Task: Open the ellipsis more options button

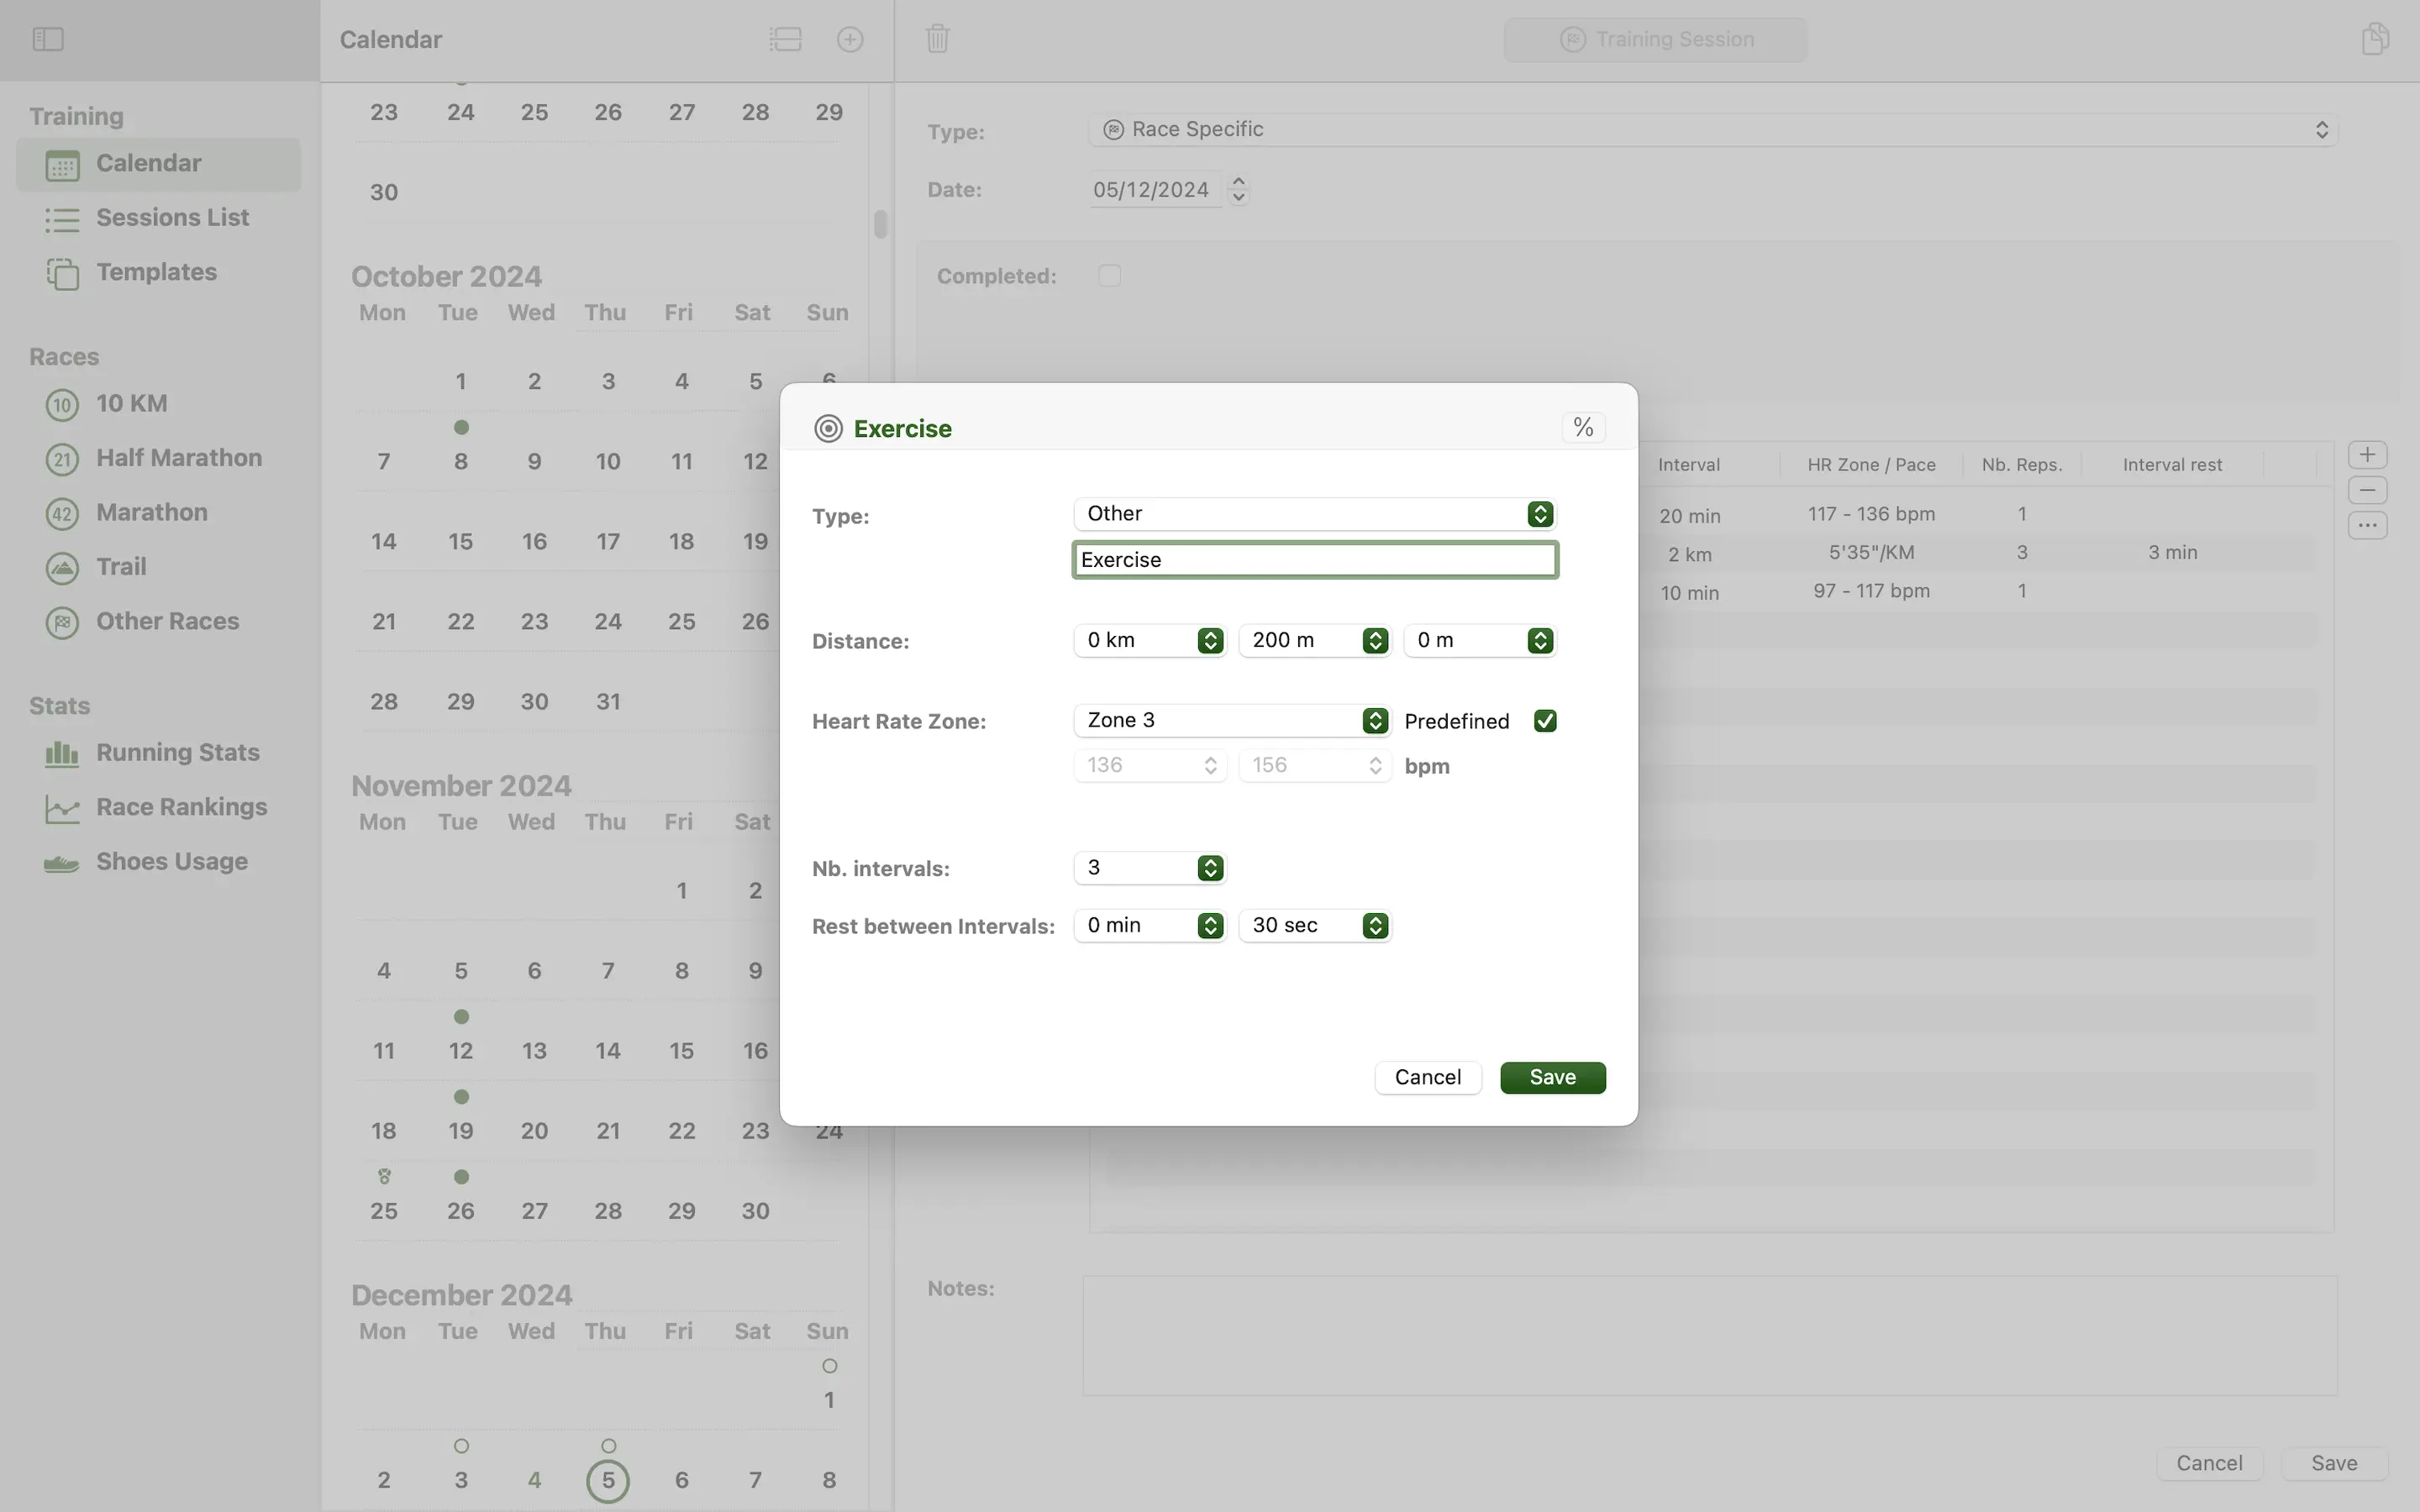Action: click(2366, 526)
